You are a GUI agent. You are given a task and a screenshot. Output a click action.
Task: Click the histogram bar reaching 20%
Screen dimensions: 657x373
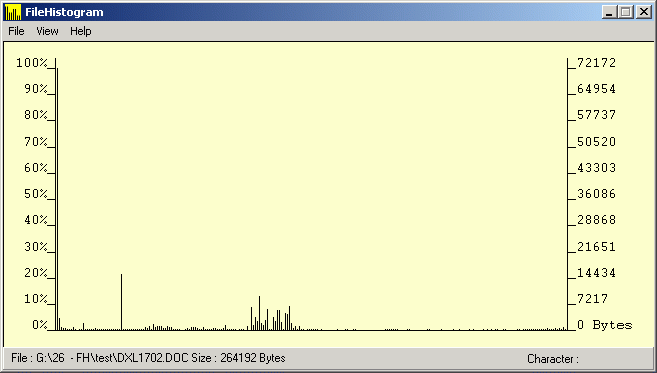click(122, 302)
